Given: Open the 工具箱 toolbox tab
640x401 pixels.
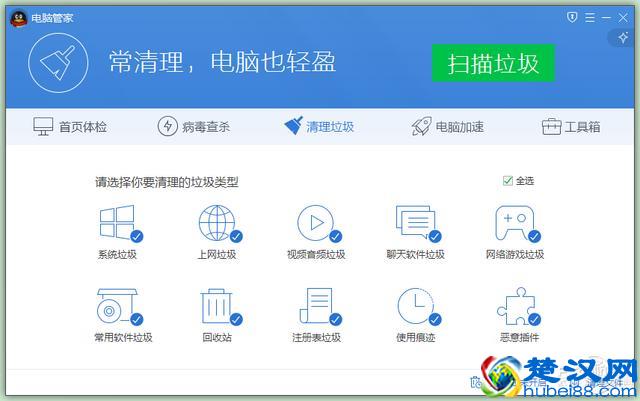Looking at the screenshot, I should 571,127.
